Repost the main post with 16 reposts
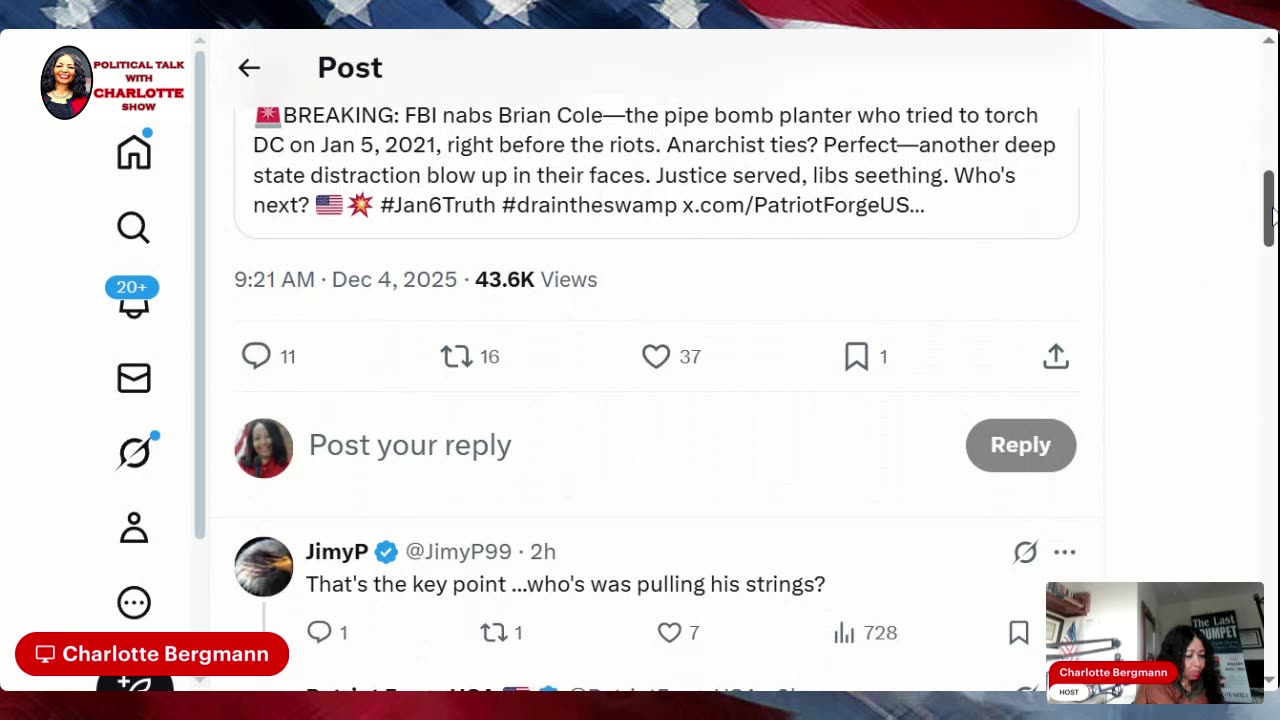Image resolution: width=1280 pixels, height=720 pixels. (457, 356)
